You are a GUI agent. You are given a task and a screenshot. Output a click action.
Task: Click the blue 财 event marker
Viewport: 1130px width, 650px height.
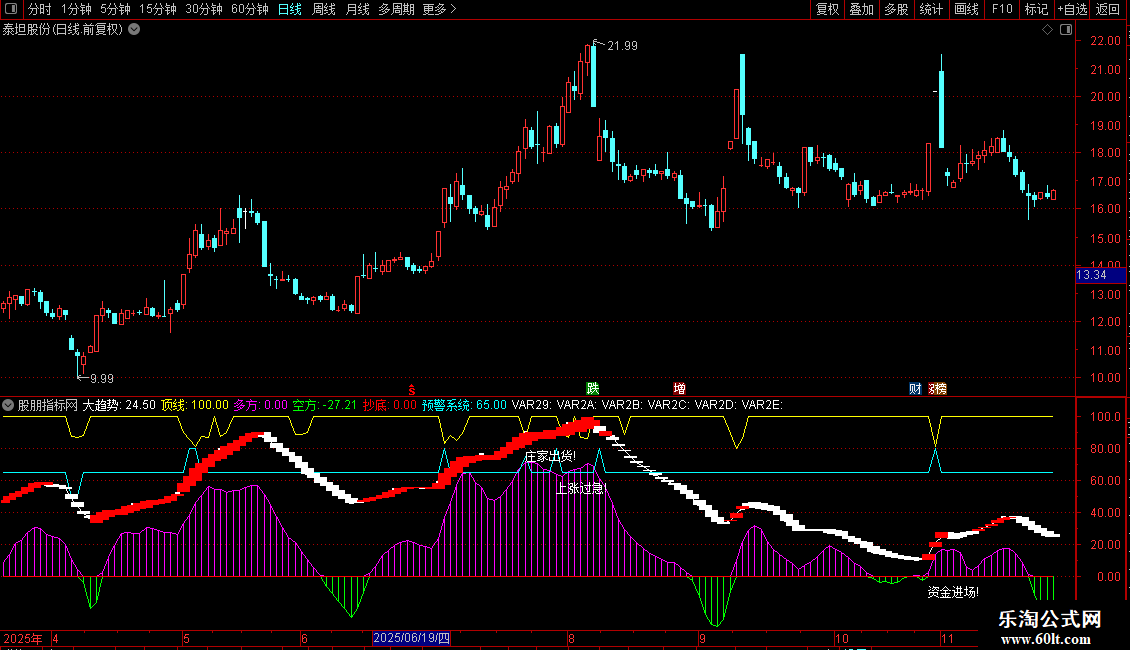tap(914, 388)
